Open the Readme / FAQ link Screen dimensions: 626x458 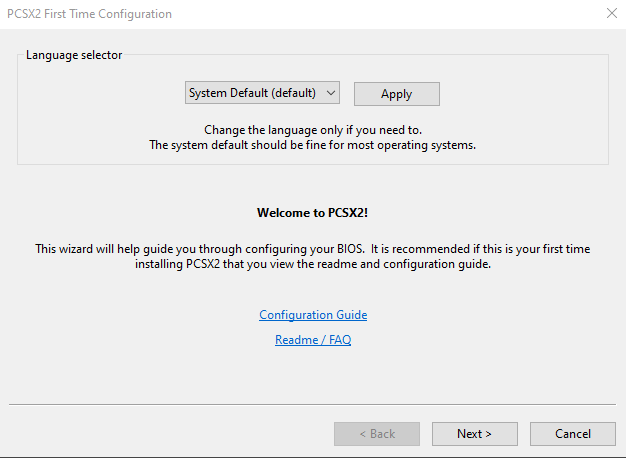(x=313, y=340)
